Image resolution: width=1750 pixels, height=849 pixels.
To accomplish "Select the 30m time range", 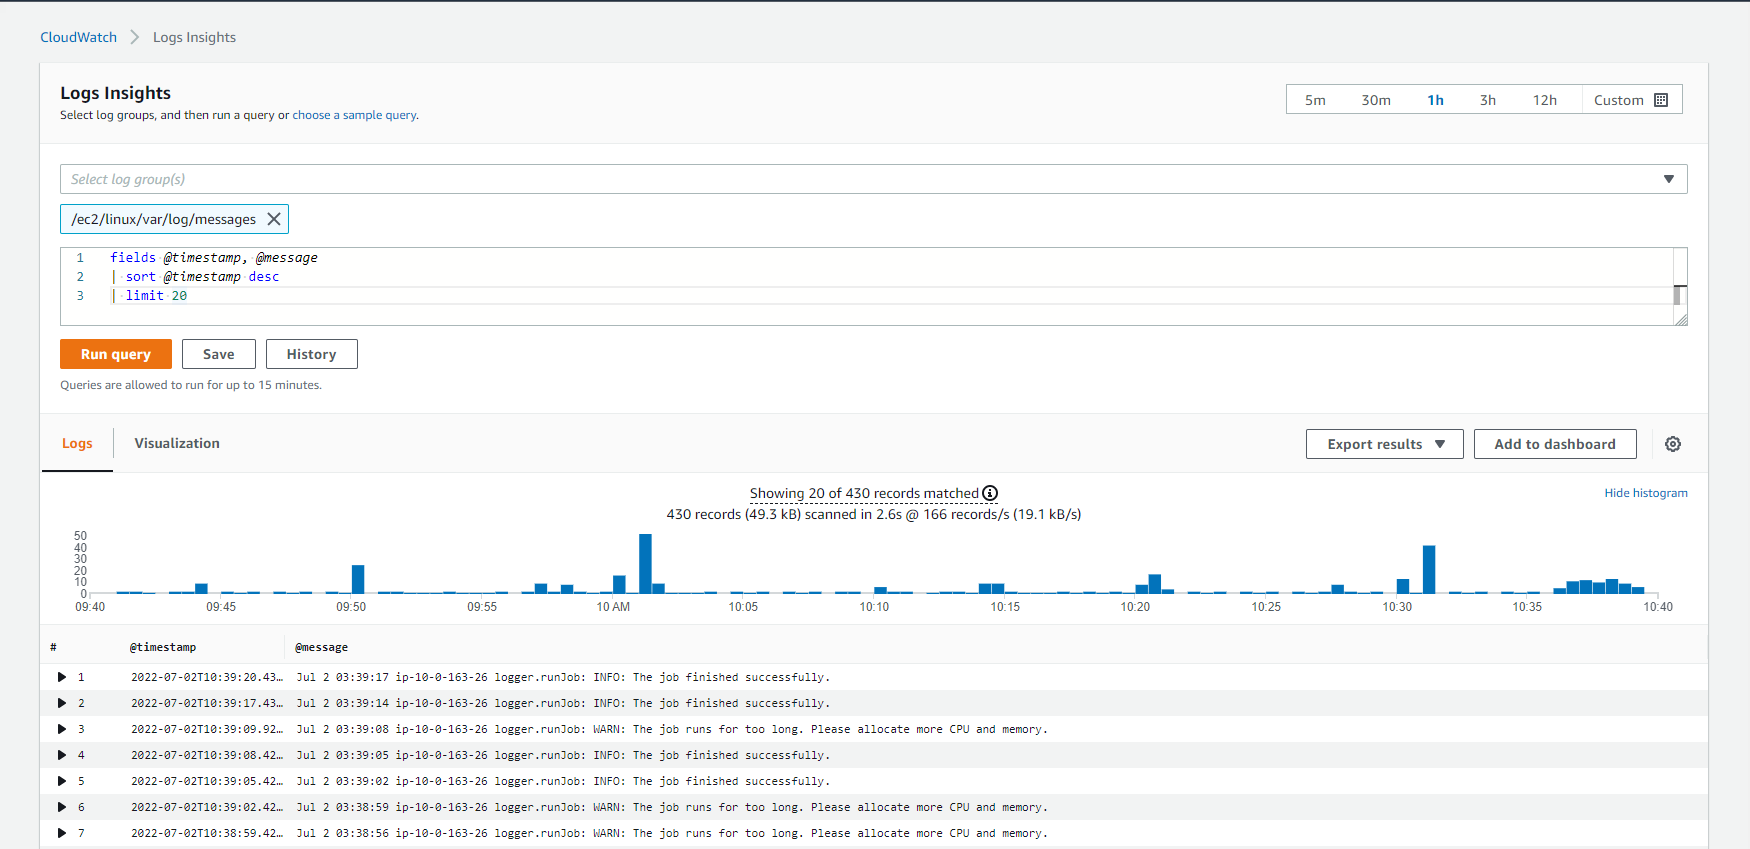I will [x=1376, y=100].
